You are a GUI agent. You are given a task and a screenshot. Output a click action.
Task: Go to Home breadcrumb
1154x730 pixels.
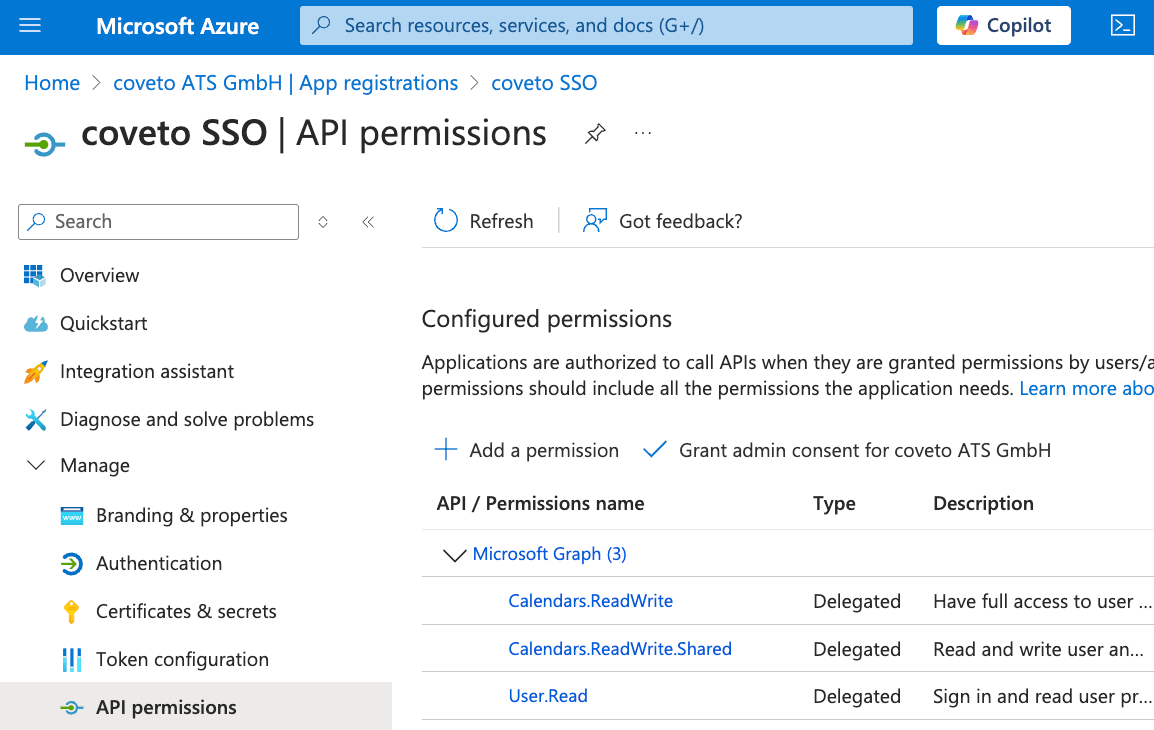(x=52, y=83)
